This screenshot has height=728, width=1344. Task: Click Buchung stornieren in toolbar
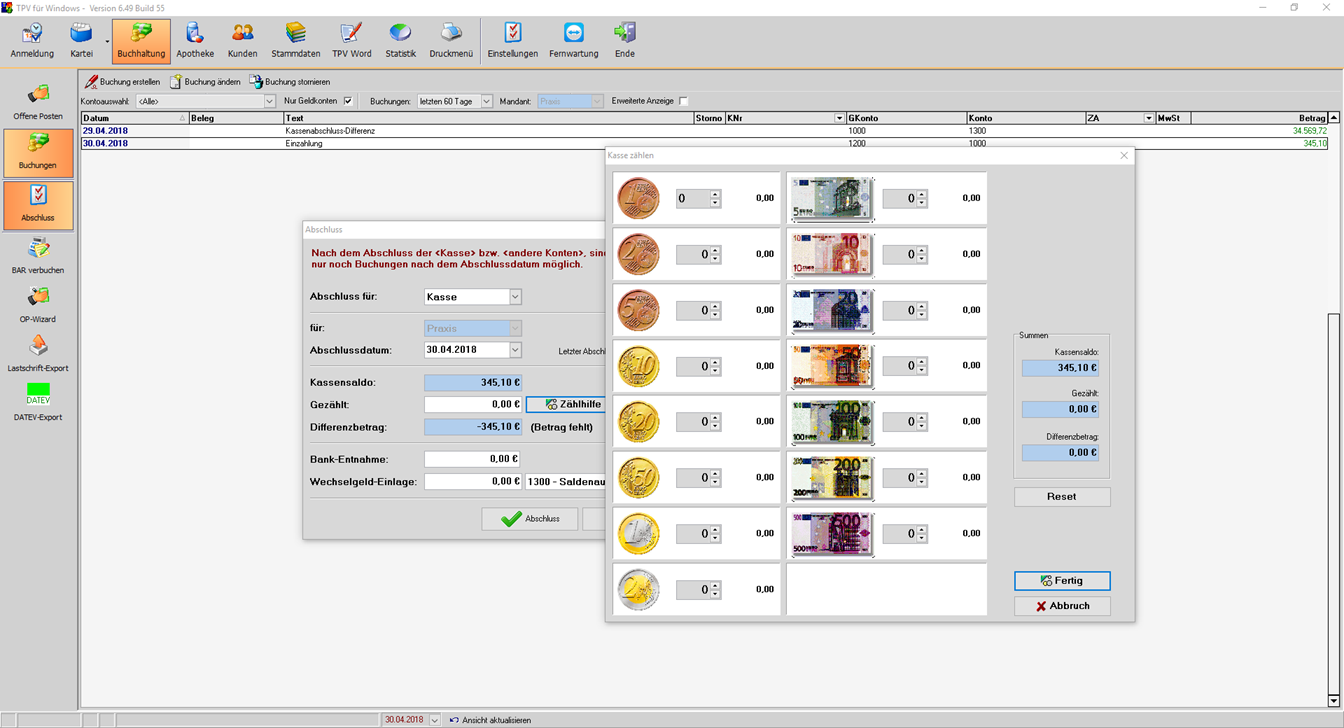pyautogui.click(x=290, y=82)
